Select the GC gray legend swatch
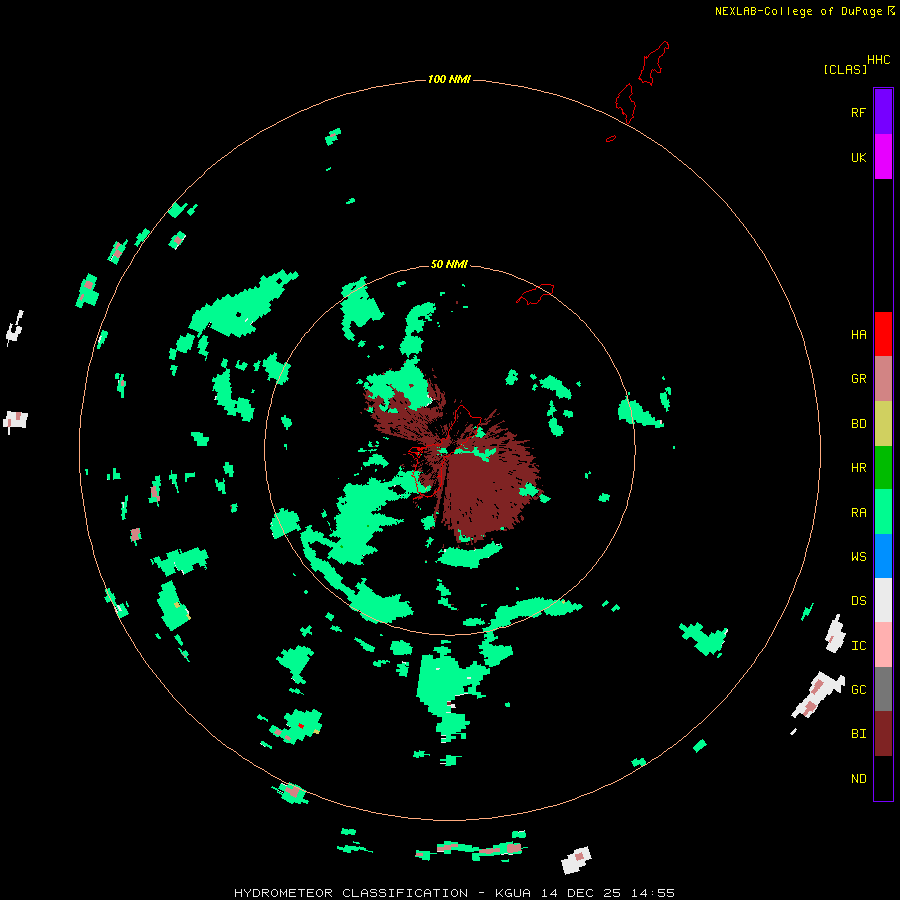 coord(883,689)
